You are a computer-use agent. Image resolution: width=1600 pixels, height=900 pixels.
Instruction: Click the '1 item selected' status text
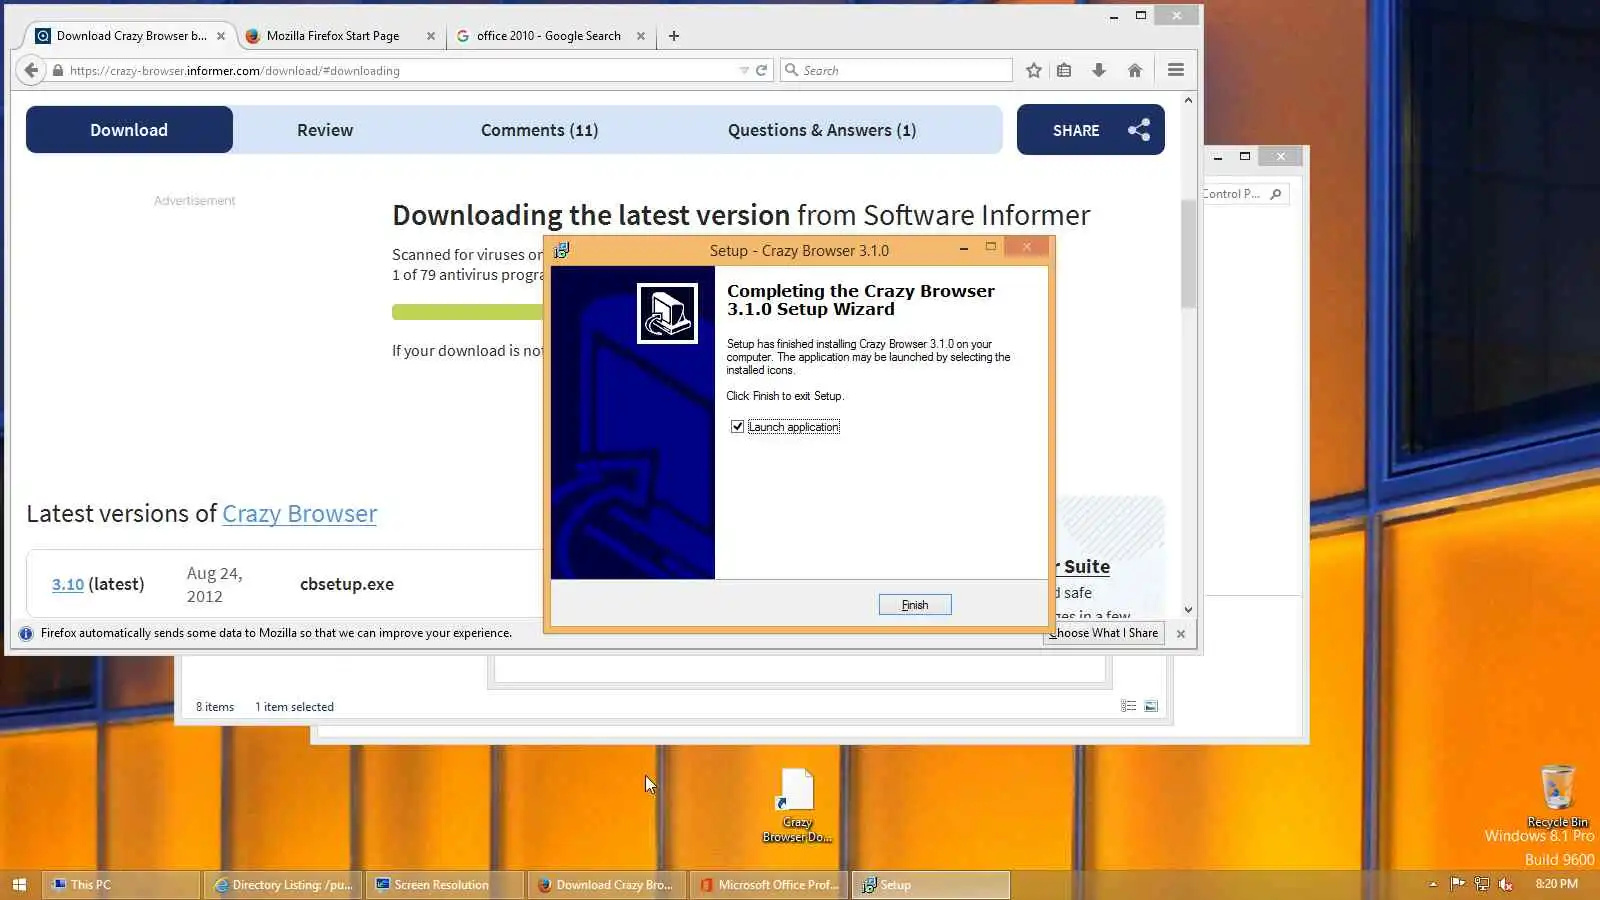294,707
